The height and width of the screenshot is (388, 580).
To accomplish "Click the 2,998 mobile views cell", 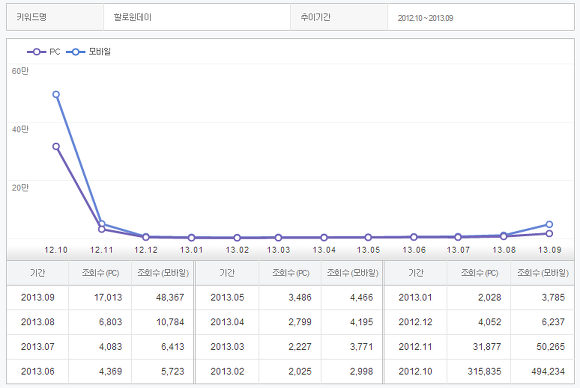I will click(x=352, y=371).
